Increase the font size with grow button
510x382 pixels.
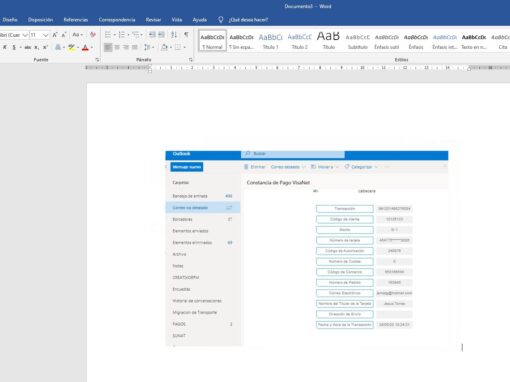[x=55, y=35]
